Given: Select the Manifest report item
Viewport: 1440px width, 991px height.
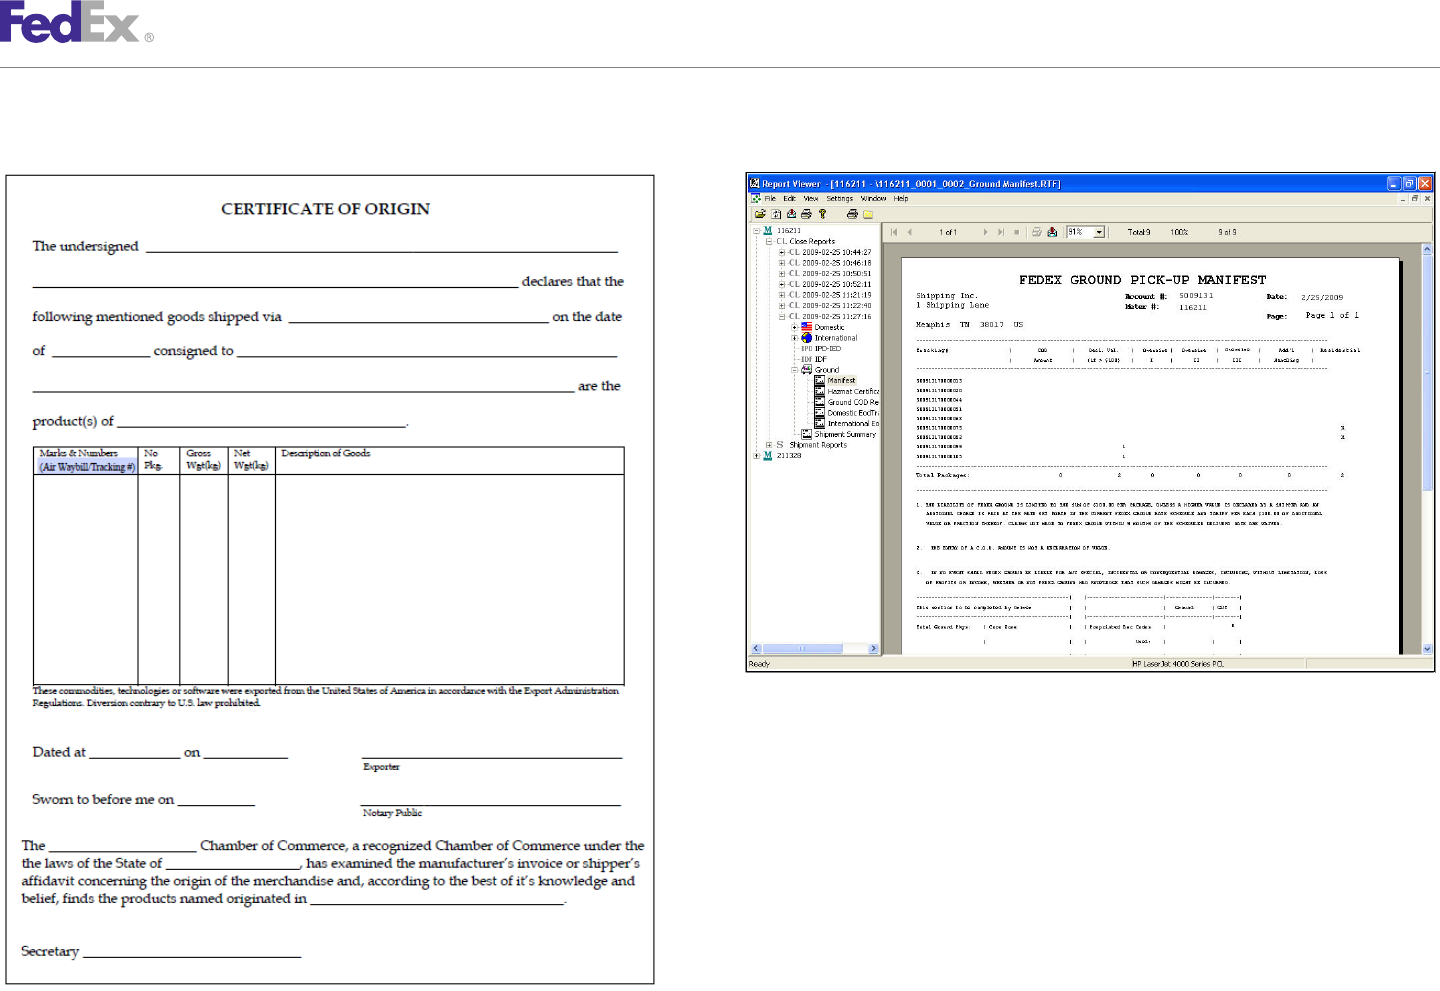Looking at the screenshot, I should point(842,380).
